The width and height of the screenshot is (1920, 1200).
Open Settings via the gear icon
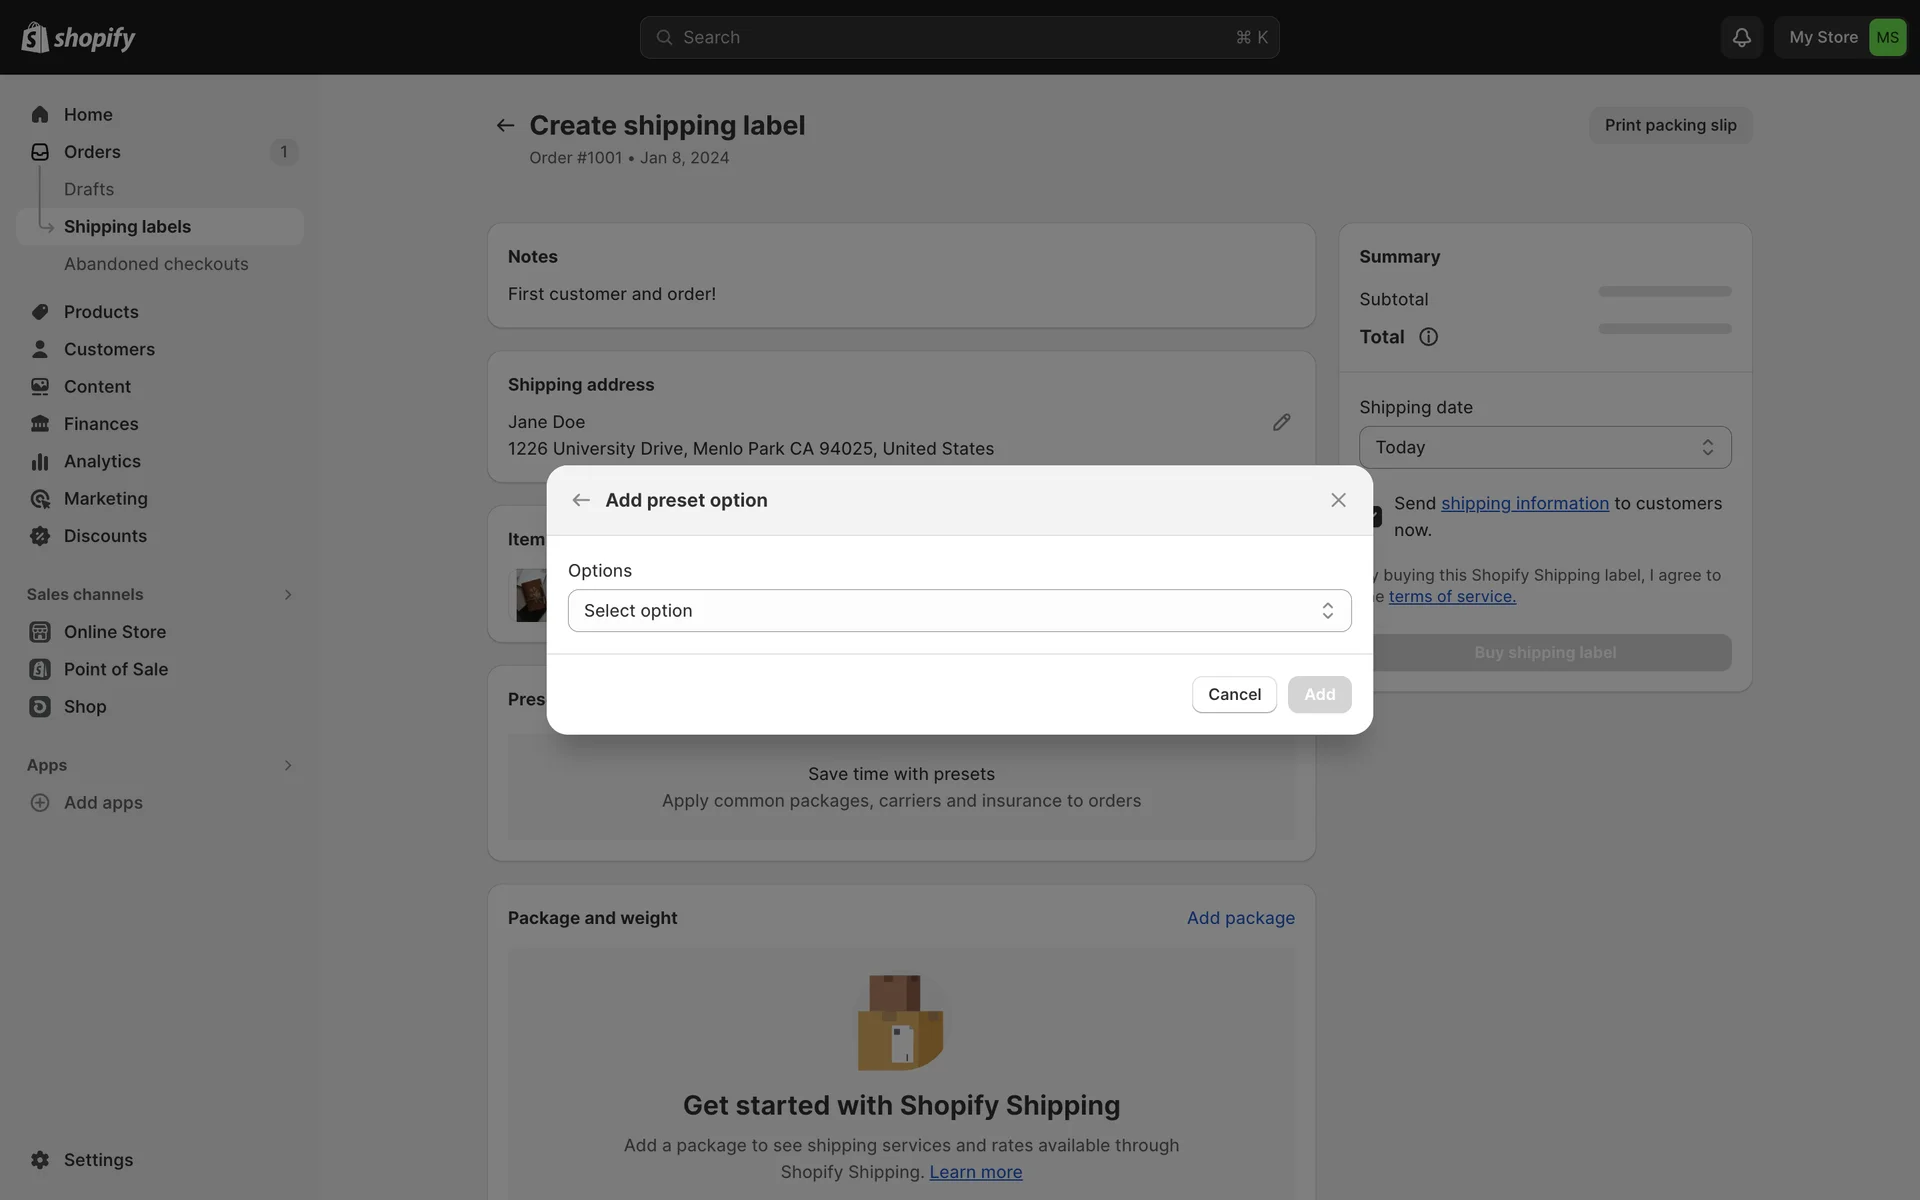coord(40,1159)
